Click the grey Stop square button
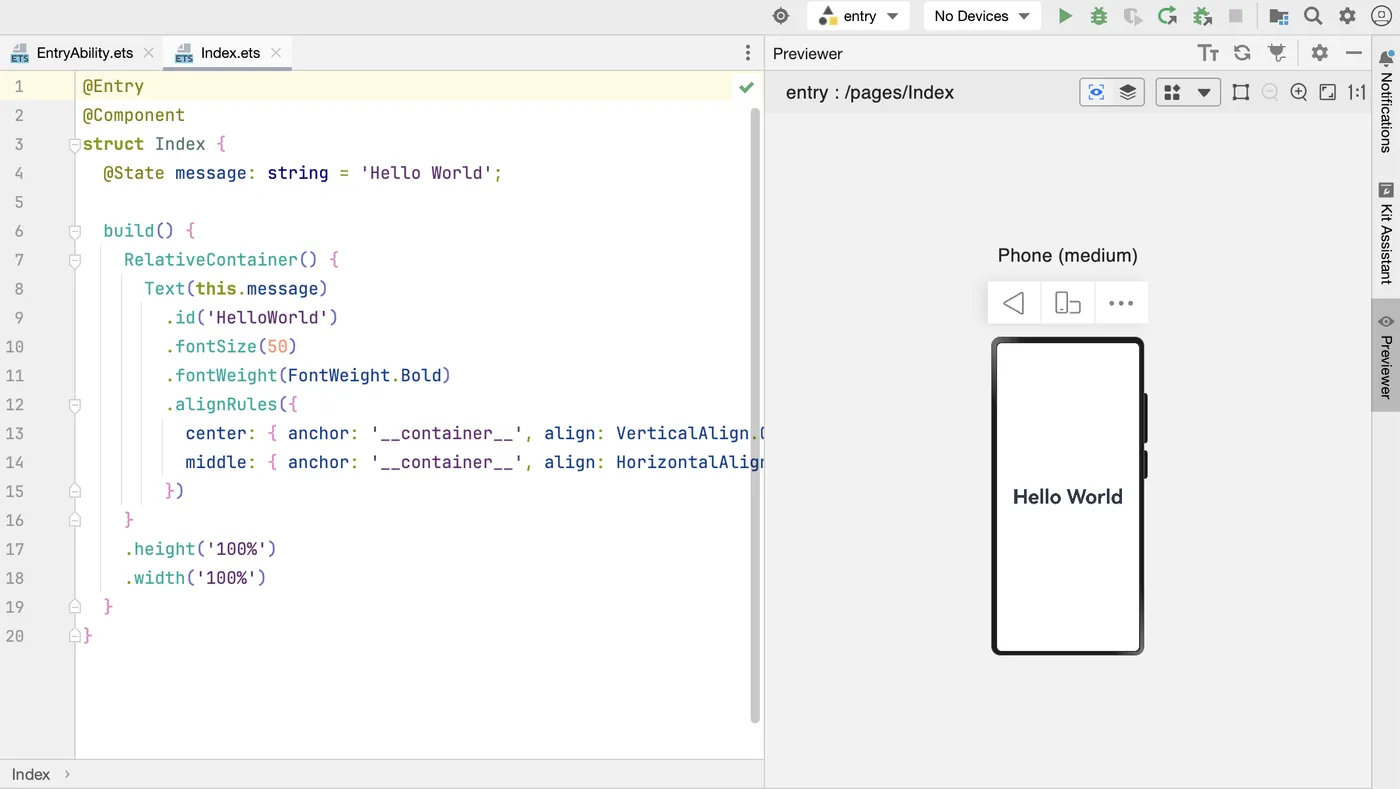Viewport: 1400px width, 789px height. [1236, 16]
